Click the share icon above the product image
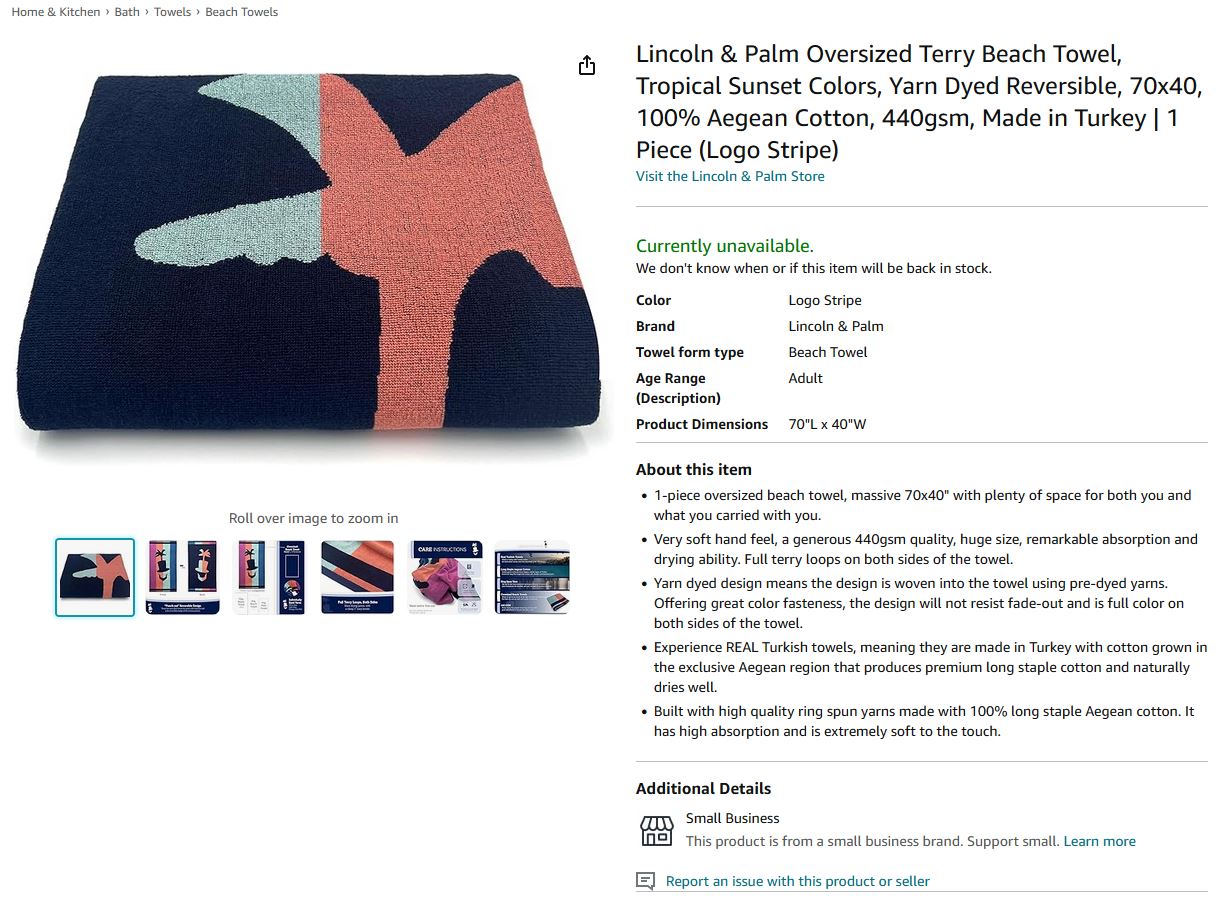 587,65
